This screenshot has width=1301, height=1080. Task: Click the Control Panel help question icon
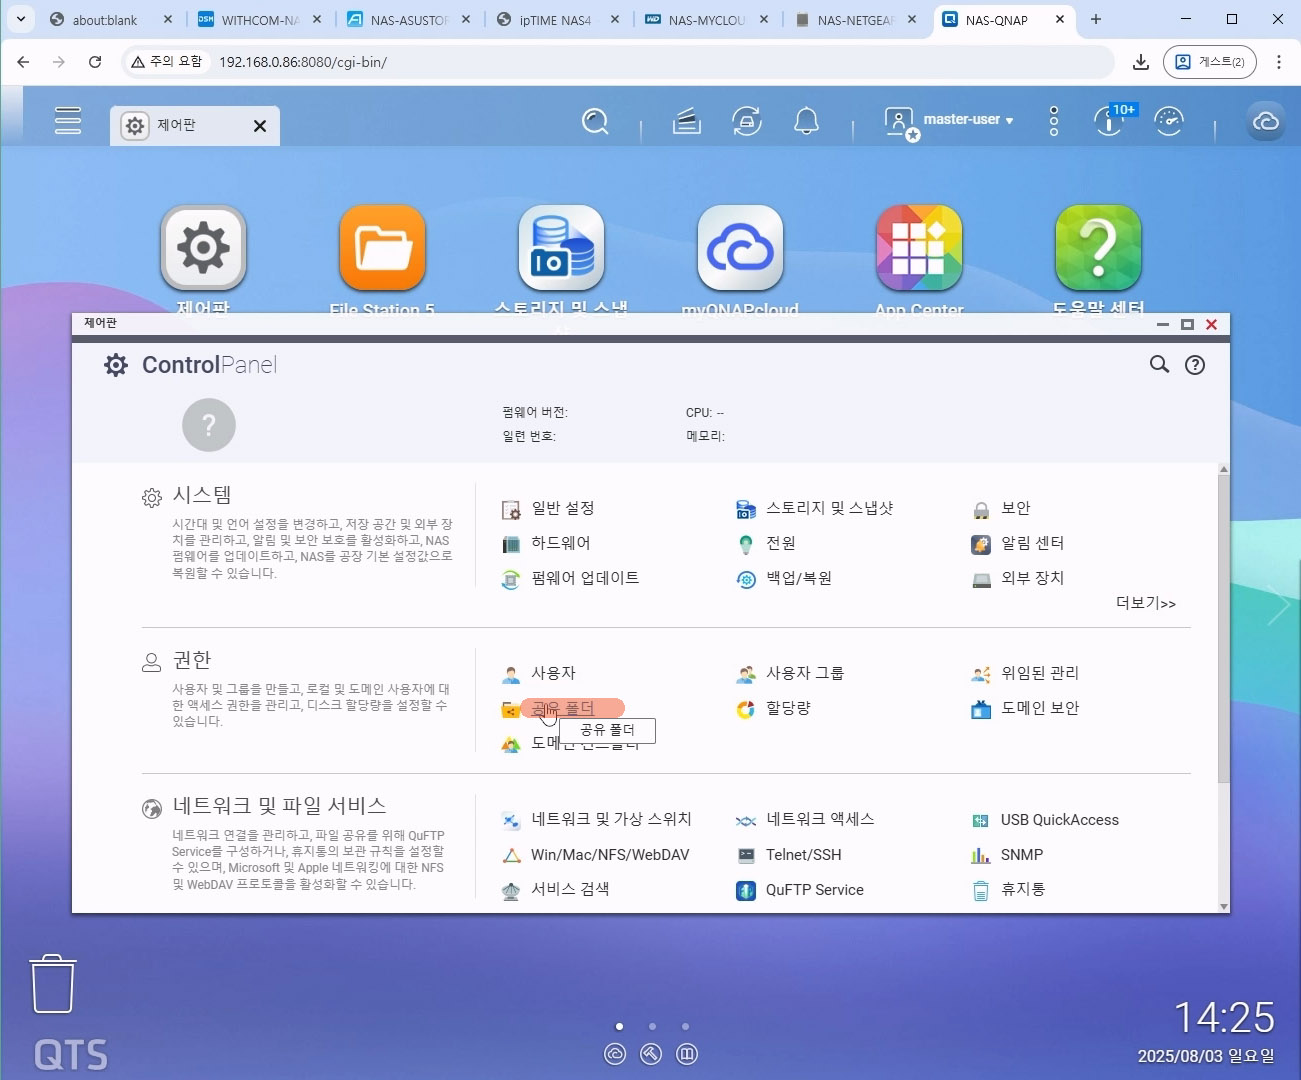click(1194, 365)
